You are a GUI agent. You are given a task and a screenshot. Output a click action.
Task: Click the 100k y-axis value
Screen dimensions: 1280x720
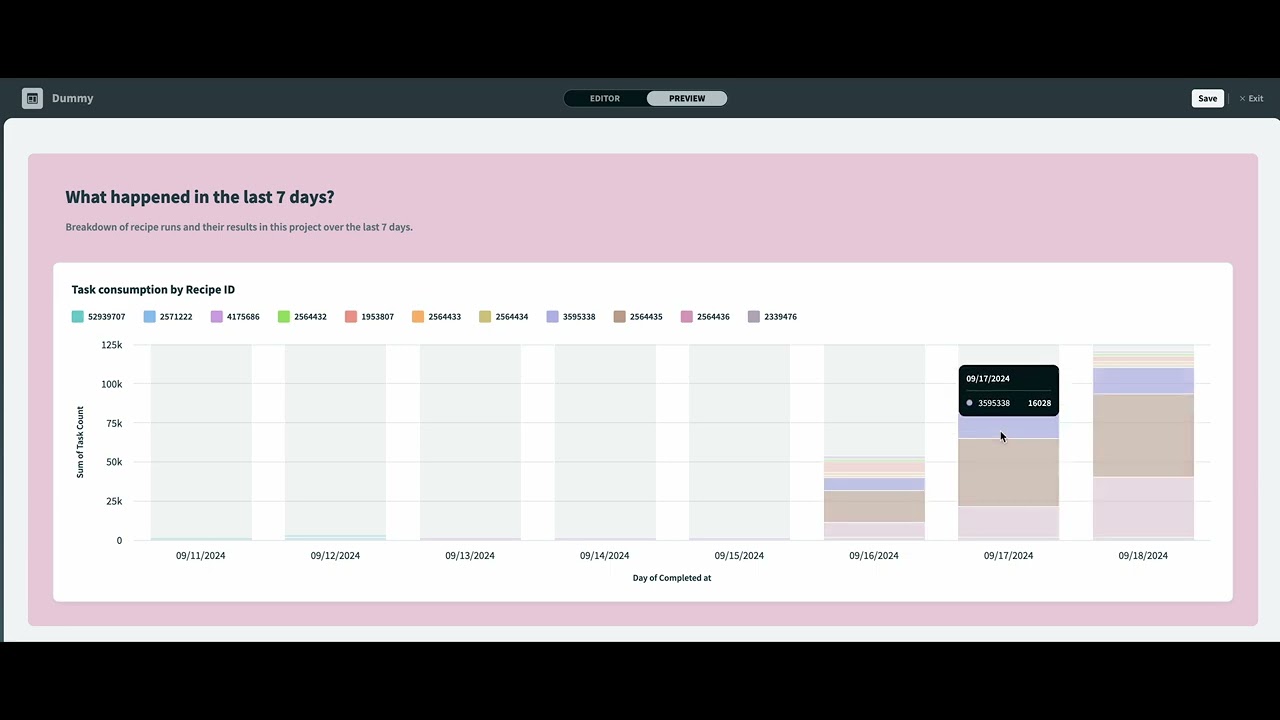pyautogui.click(x=112, y=384)
